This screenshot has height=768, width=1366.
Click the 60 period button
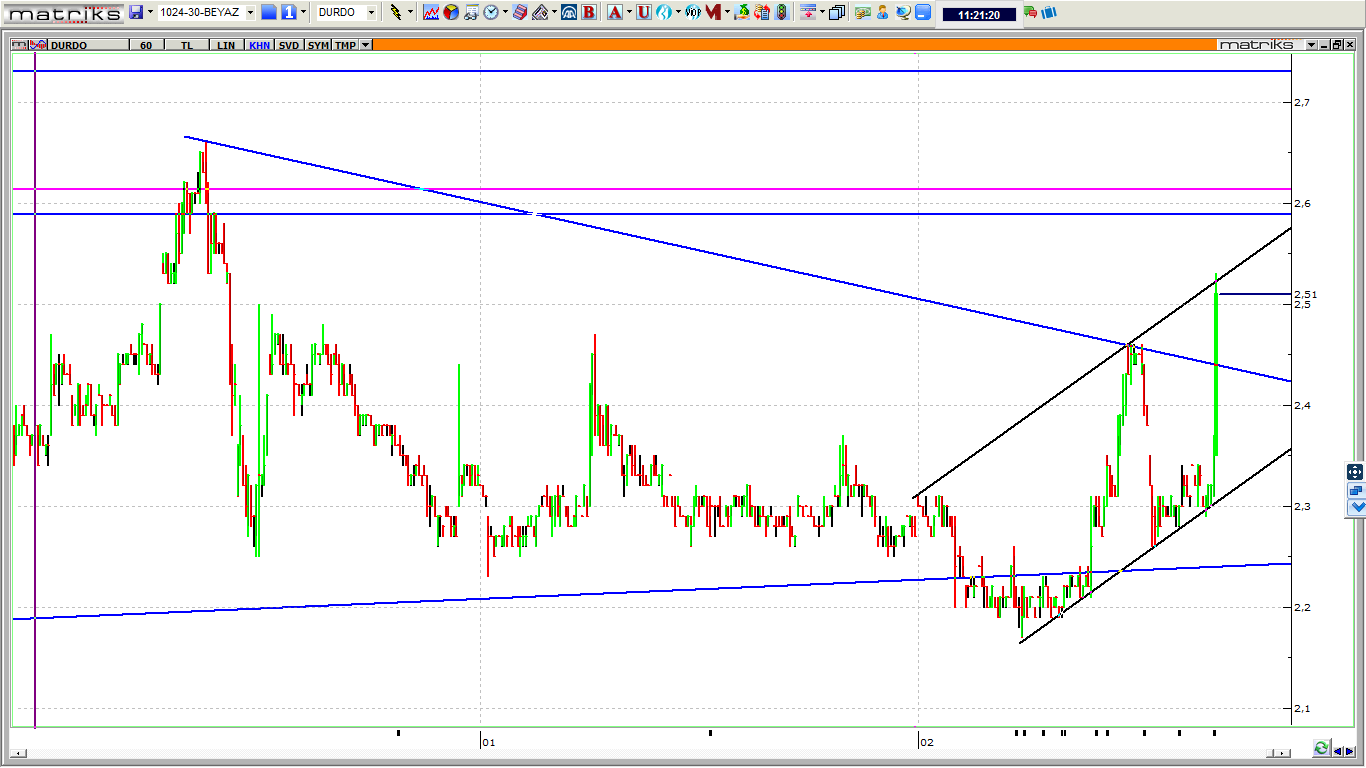146,45
